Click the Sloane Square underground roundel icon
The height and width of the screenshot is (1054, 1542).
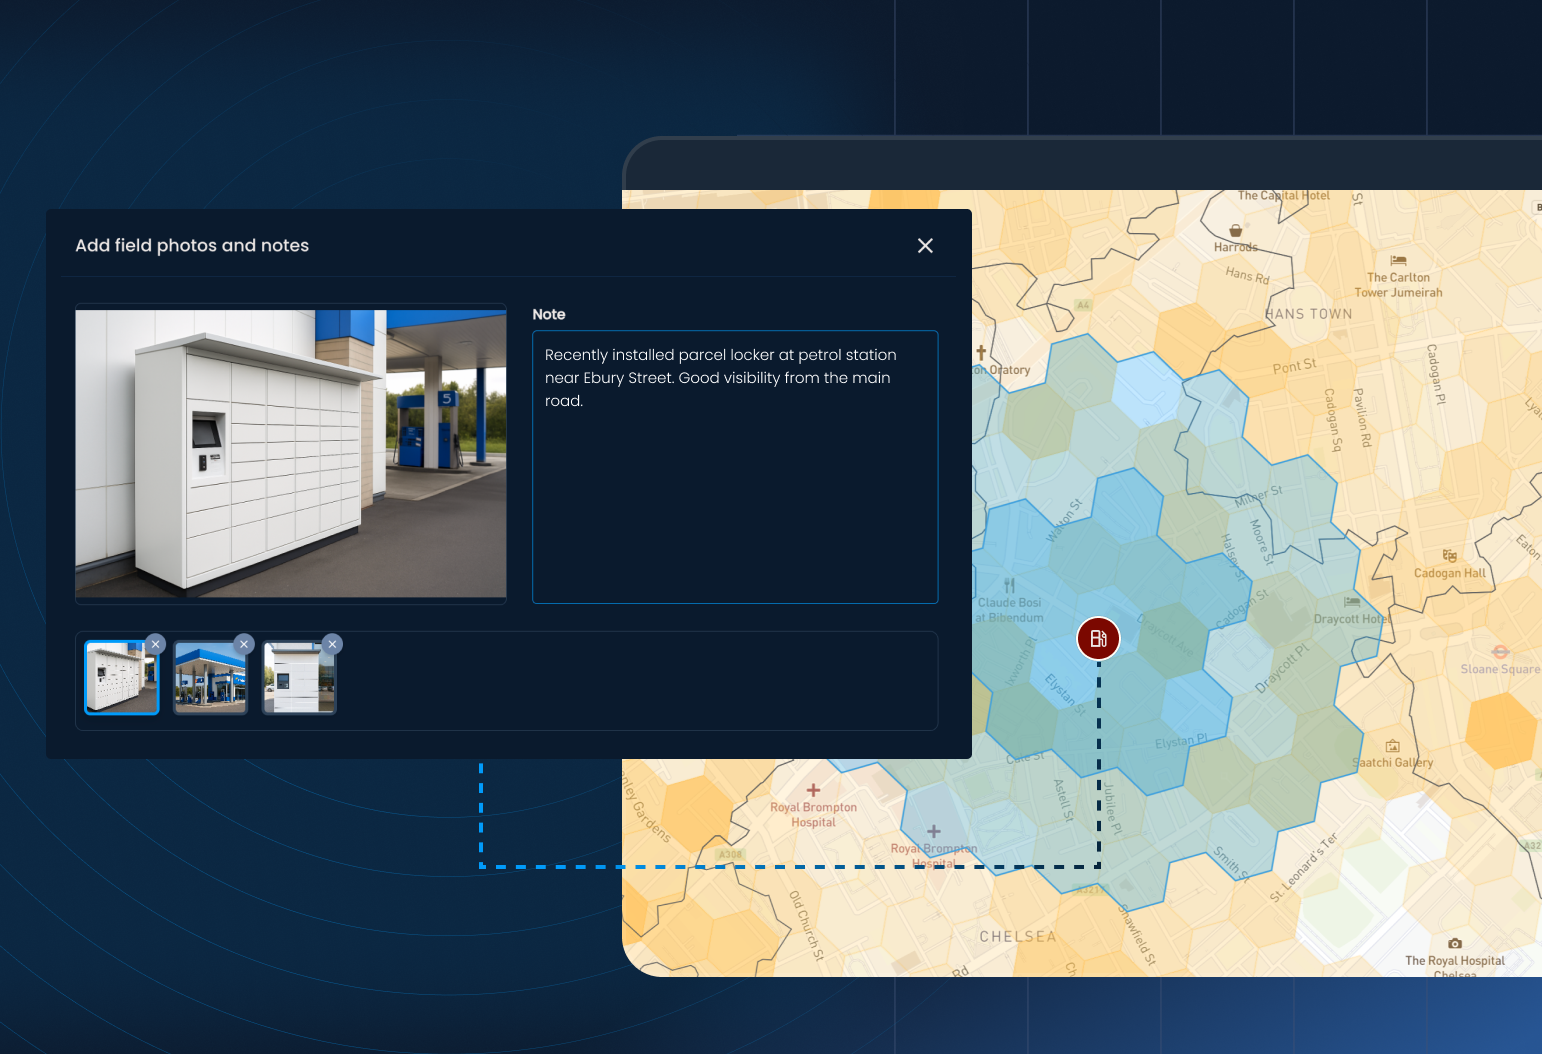[1500, 651]
